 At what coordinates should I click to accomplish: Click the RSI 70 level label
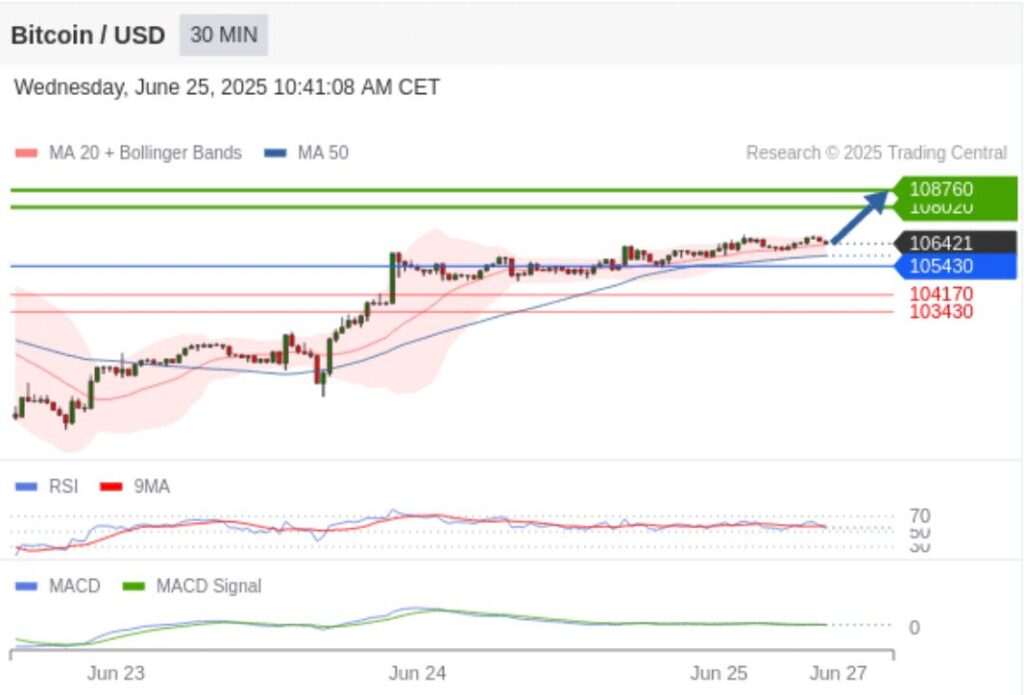coord(919,516)
